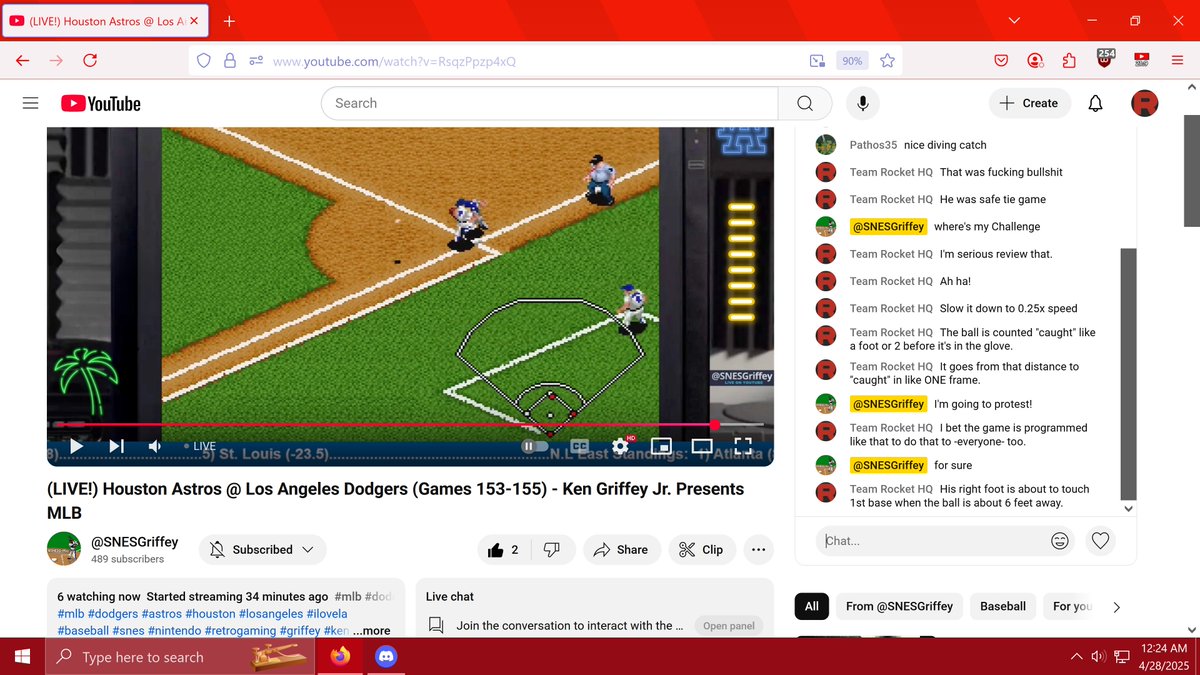Image resolution: width=1200 pixels, height=675 pixels.
Task: Open Discord from the taskbar
Action: [386, 657]
